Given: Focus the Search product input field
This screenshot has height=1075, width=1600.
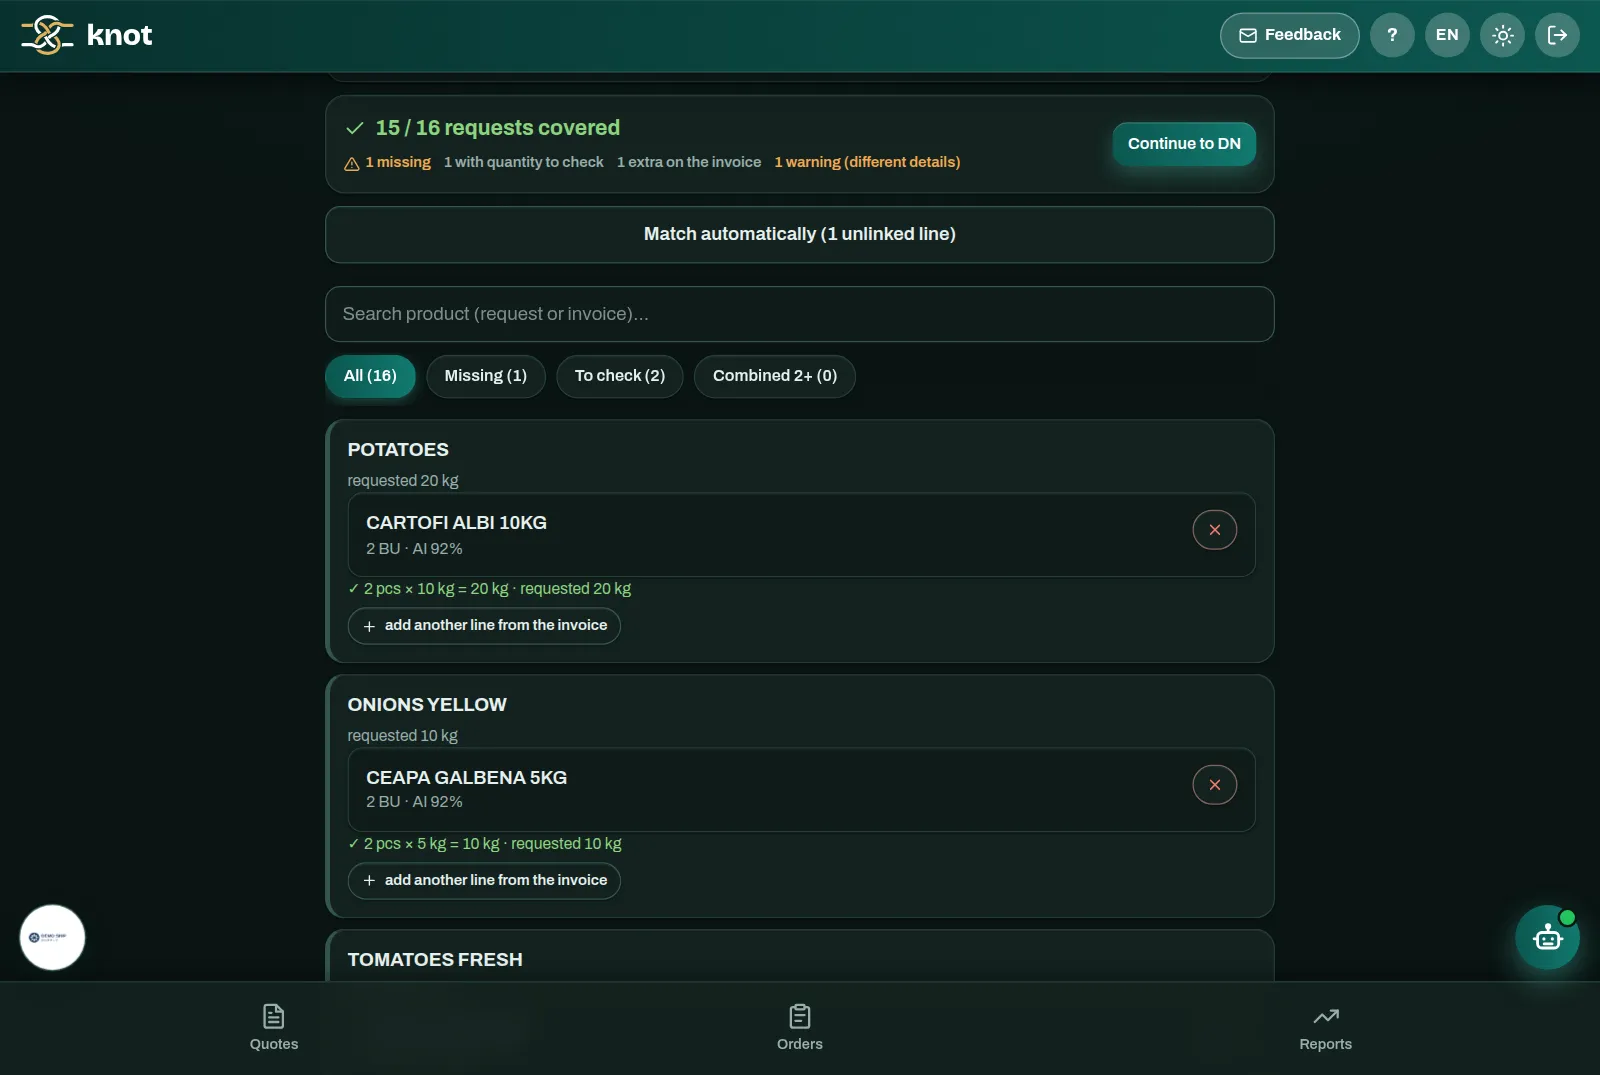Looking at the screenshot, I should click(x=799, y=314).
